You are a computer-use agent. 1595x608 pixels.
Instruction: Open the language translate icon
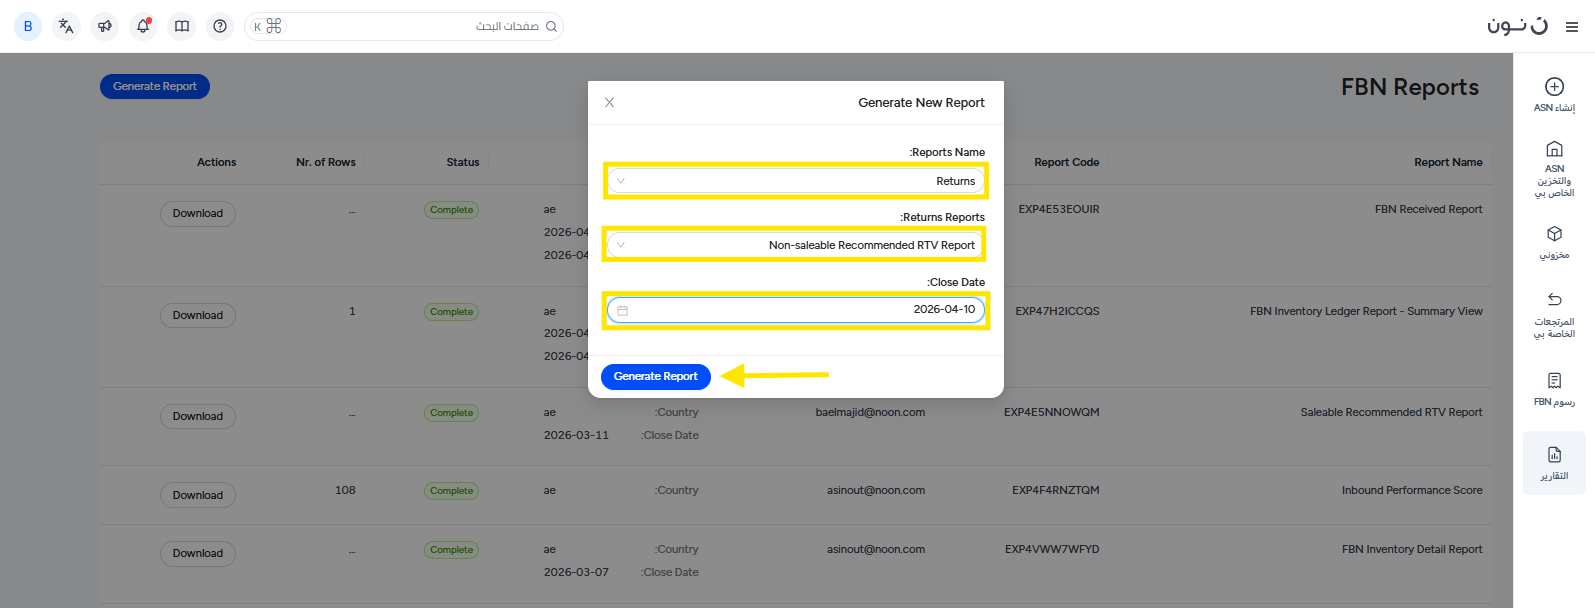(66, 26)
